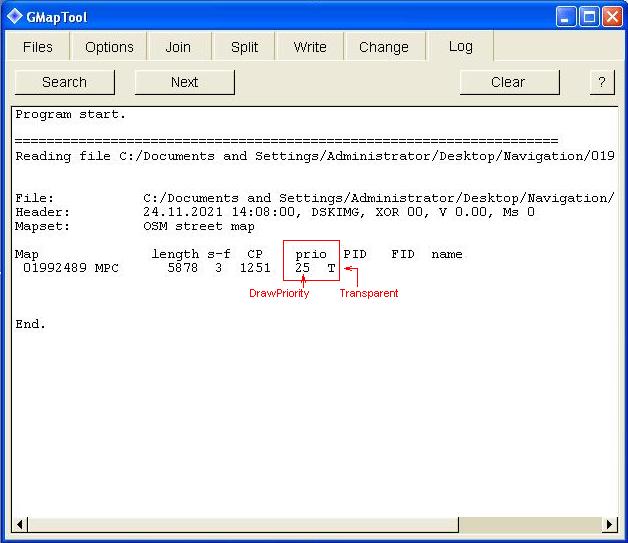
Task: Clear the log with the Clear button
Action: 508,82
